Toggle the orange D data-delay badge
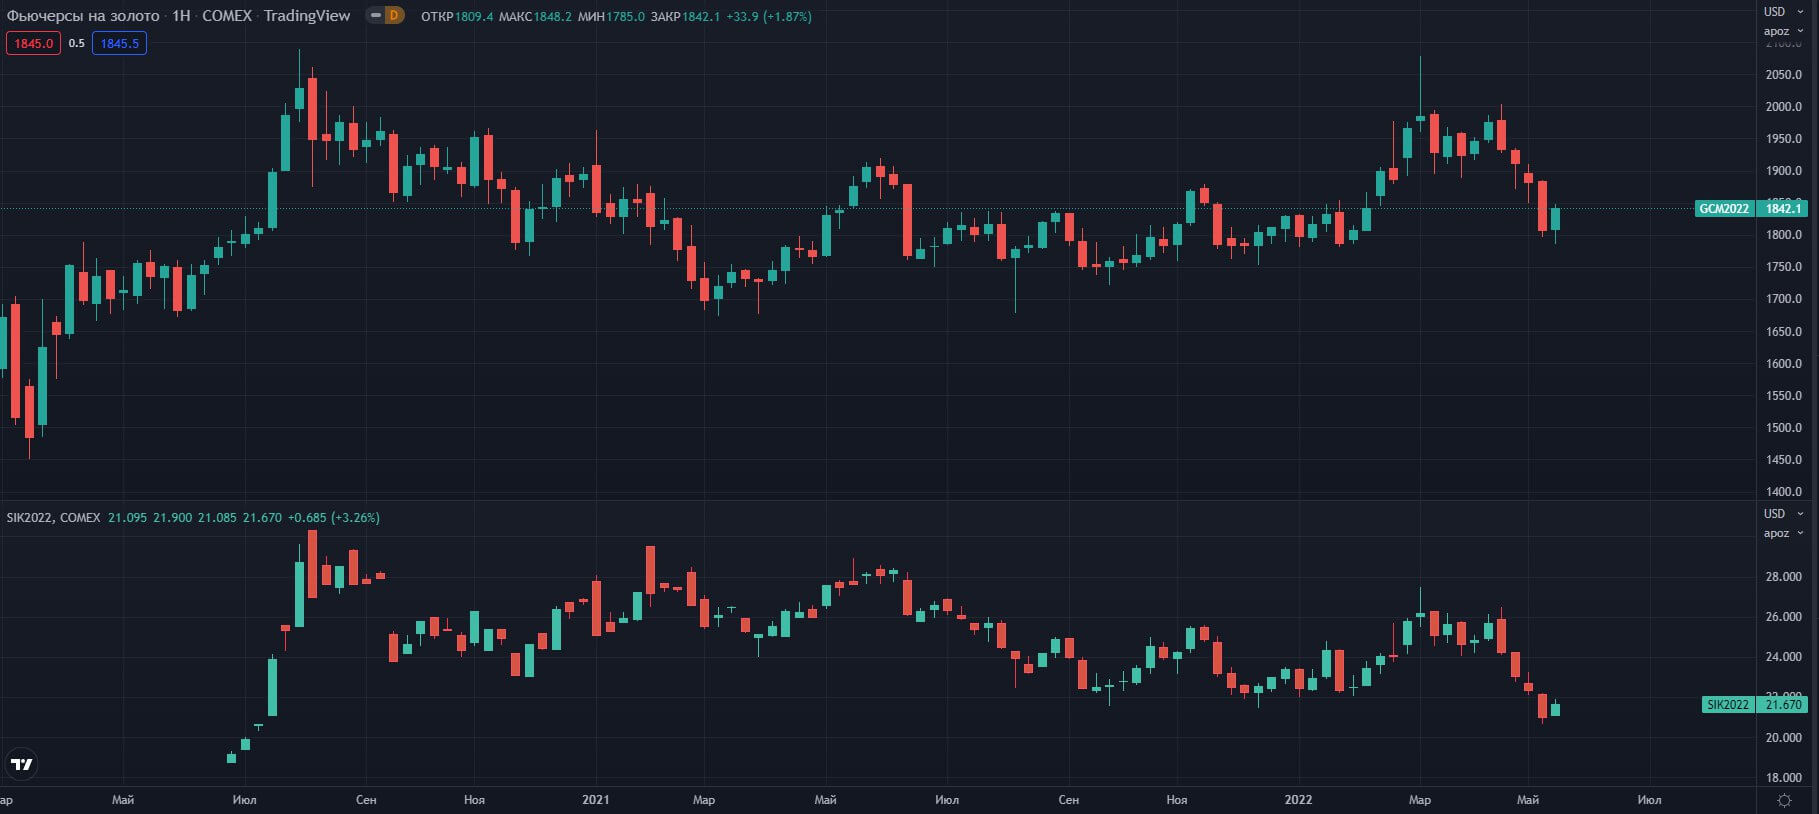This screenshot has height=814, width=1819. (394, 15)
